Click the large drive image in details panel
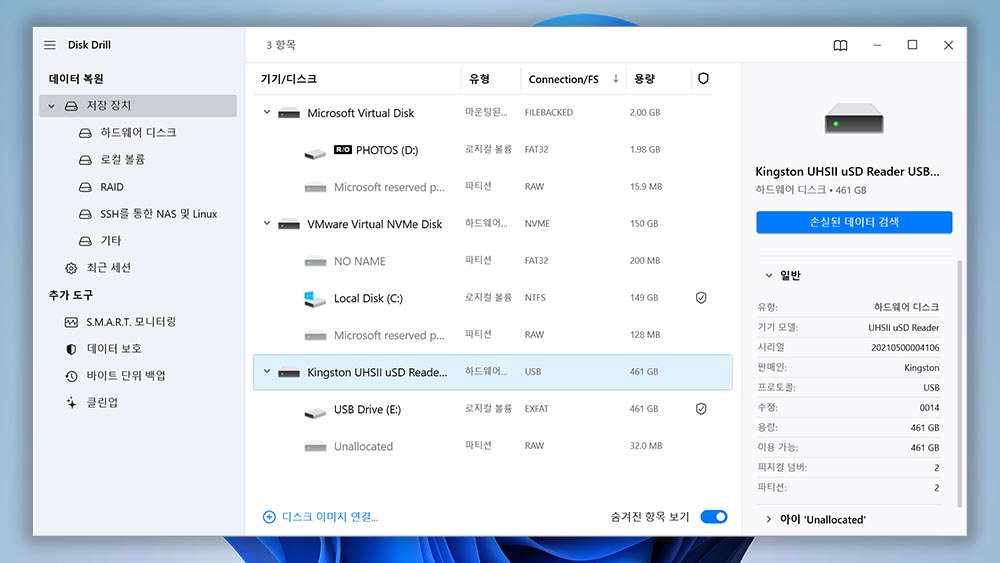The image size is (1000, 563). (x=854, y=119)
